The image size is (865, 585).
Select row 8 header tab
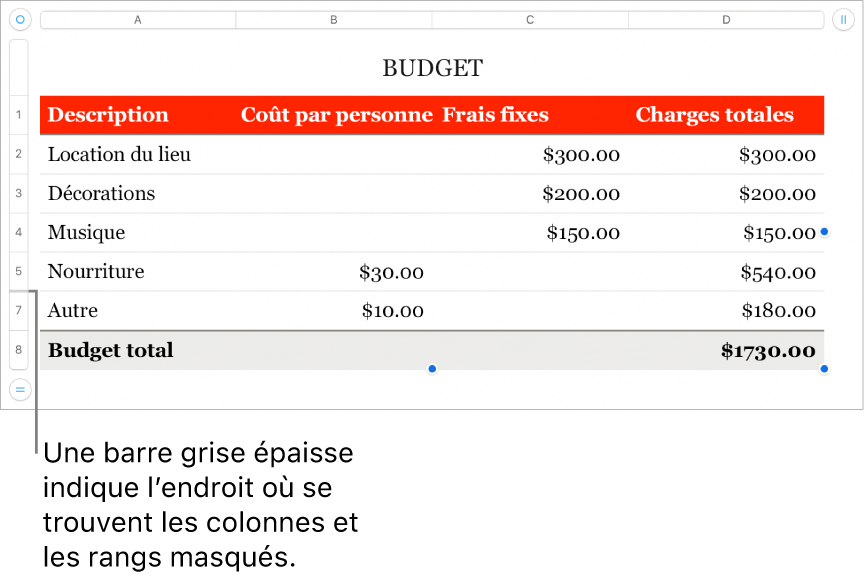click(19, 350)
